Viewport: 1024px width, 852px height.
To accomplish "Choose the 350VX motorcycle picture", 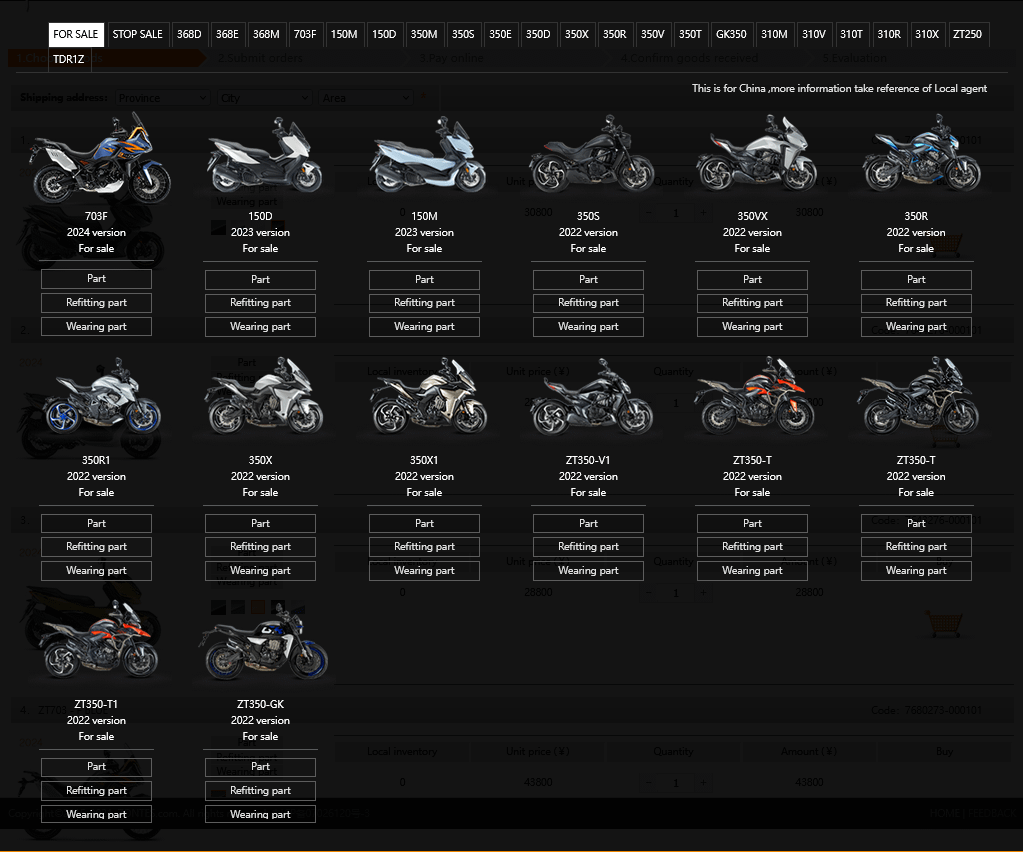I will 753,160.
